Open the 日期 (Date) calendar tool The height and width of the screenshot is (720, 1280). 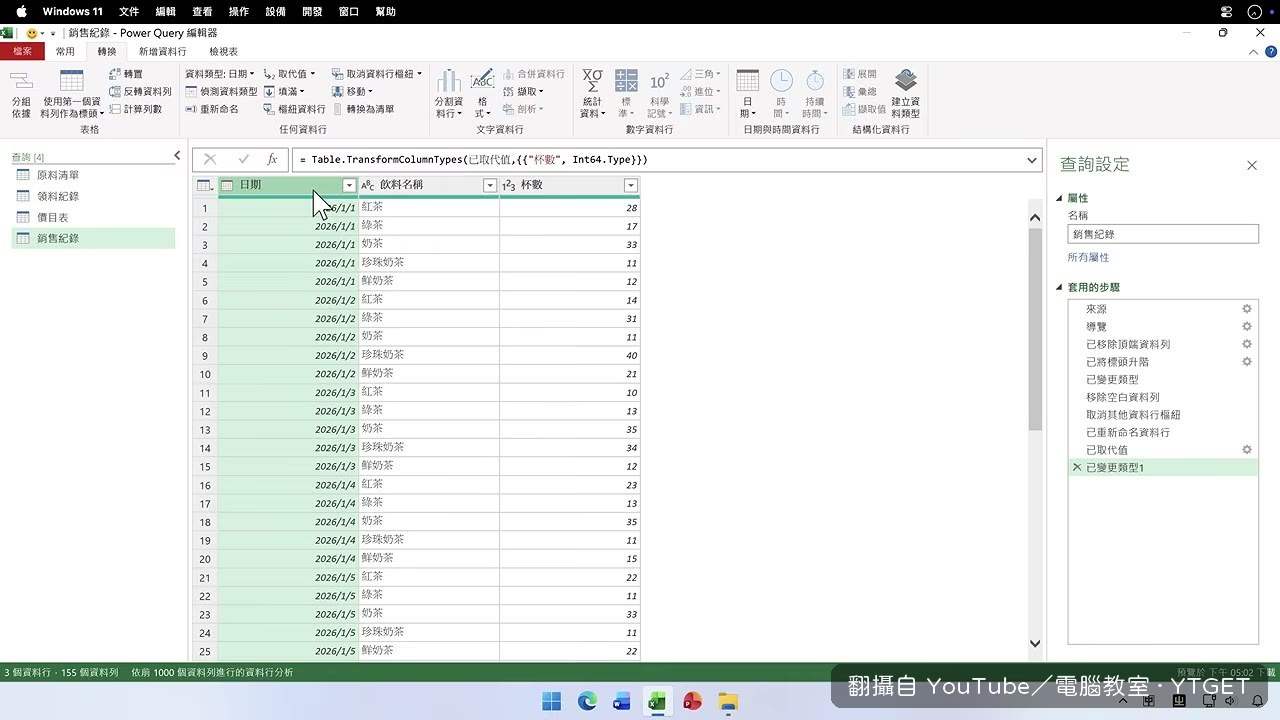[x=747, y=93]
